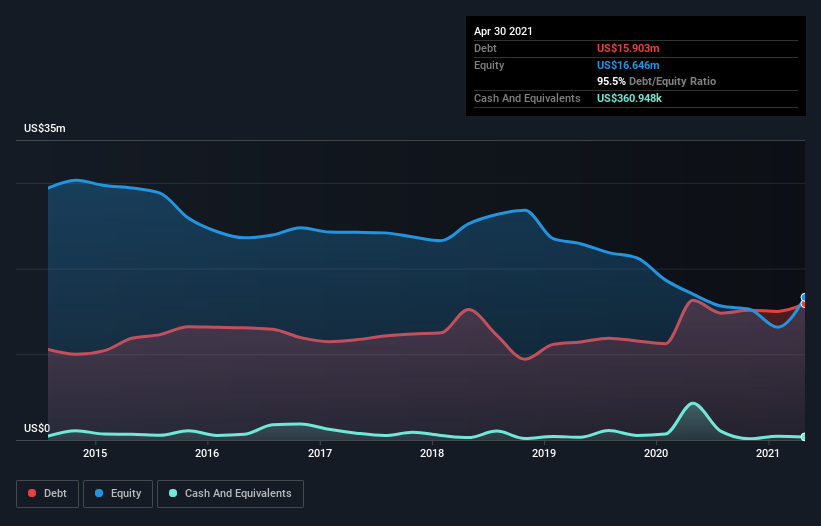Select the 2016 x-axis label

tap(207, 453)
